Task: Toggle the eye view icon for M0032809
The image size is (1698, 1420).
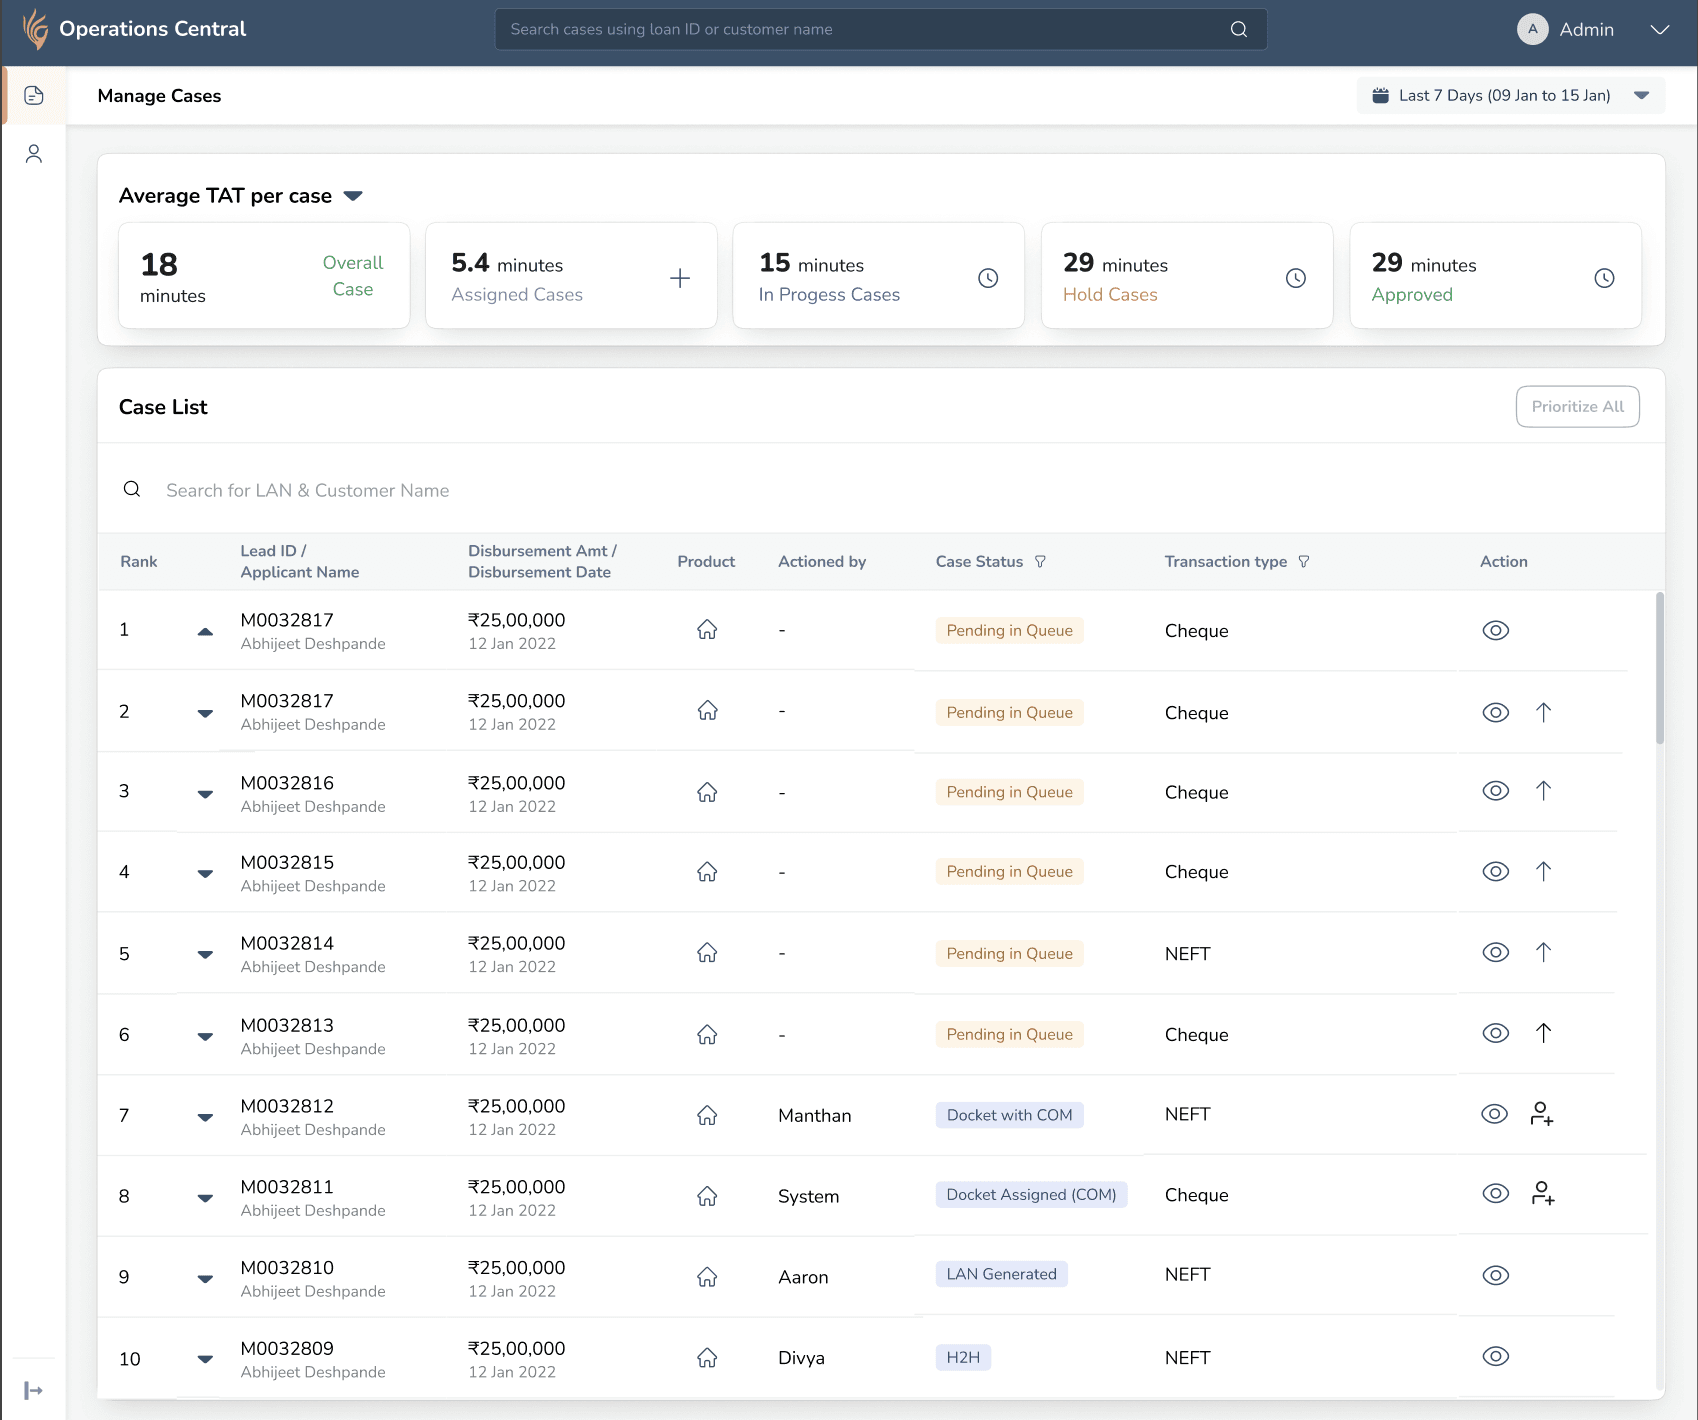Action: click(1495, 1356)
